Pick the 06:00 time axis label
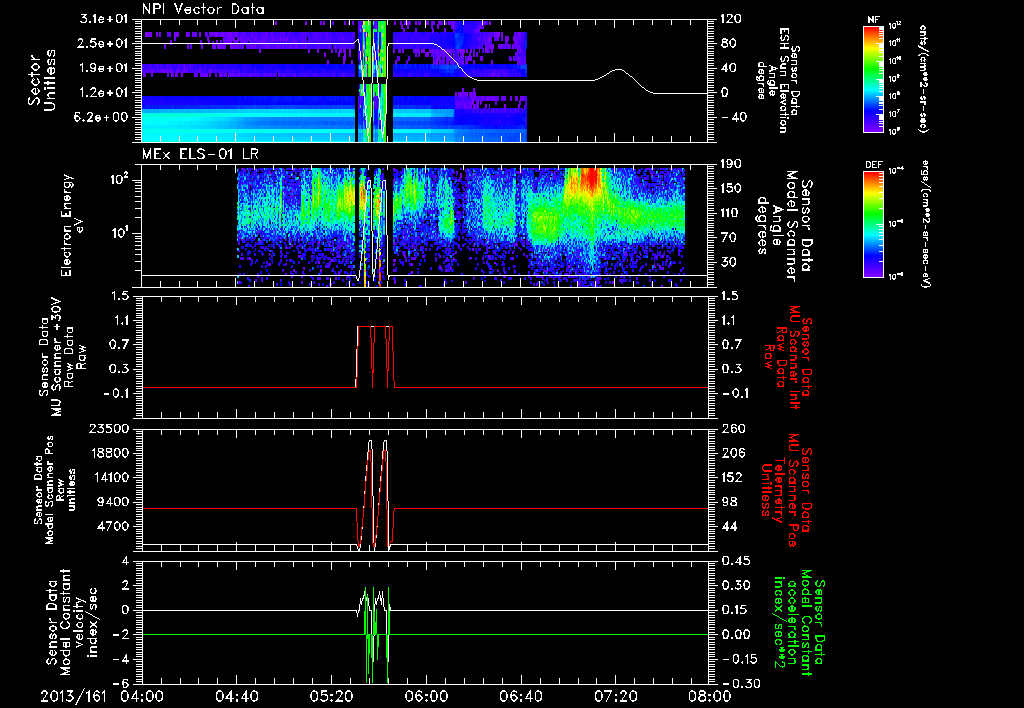The width and height of the screenshot is (1024, 708). pyautogui.click(x=426, y=695)
